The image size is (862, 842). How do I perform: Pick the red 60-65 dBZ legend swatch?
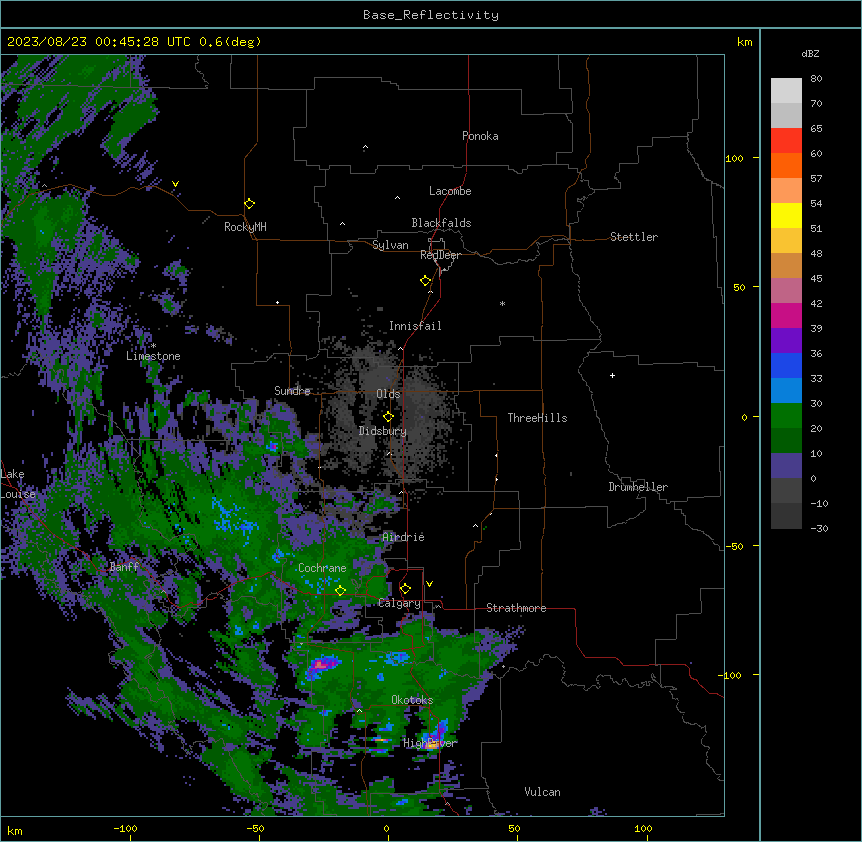(x=786, y=140)
